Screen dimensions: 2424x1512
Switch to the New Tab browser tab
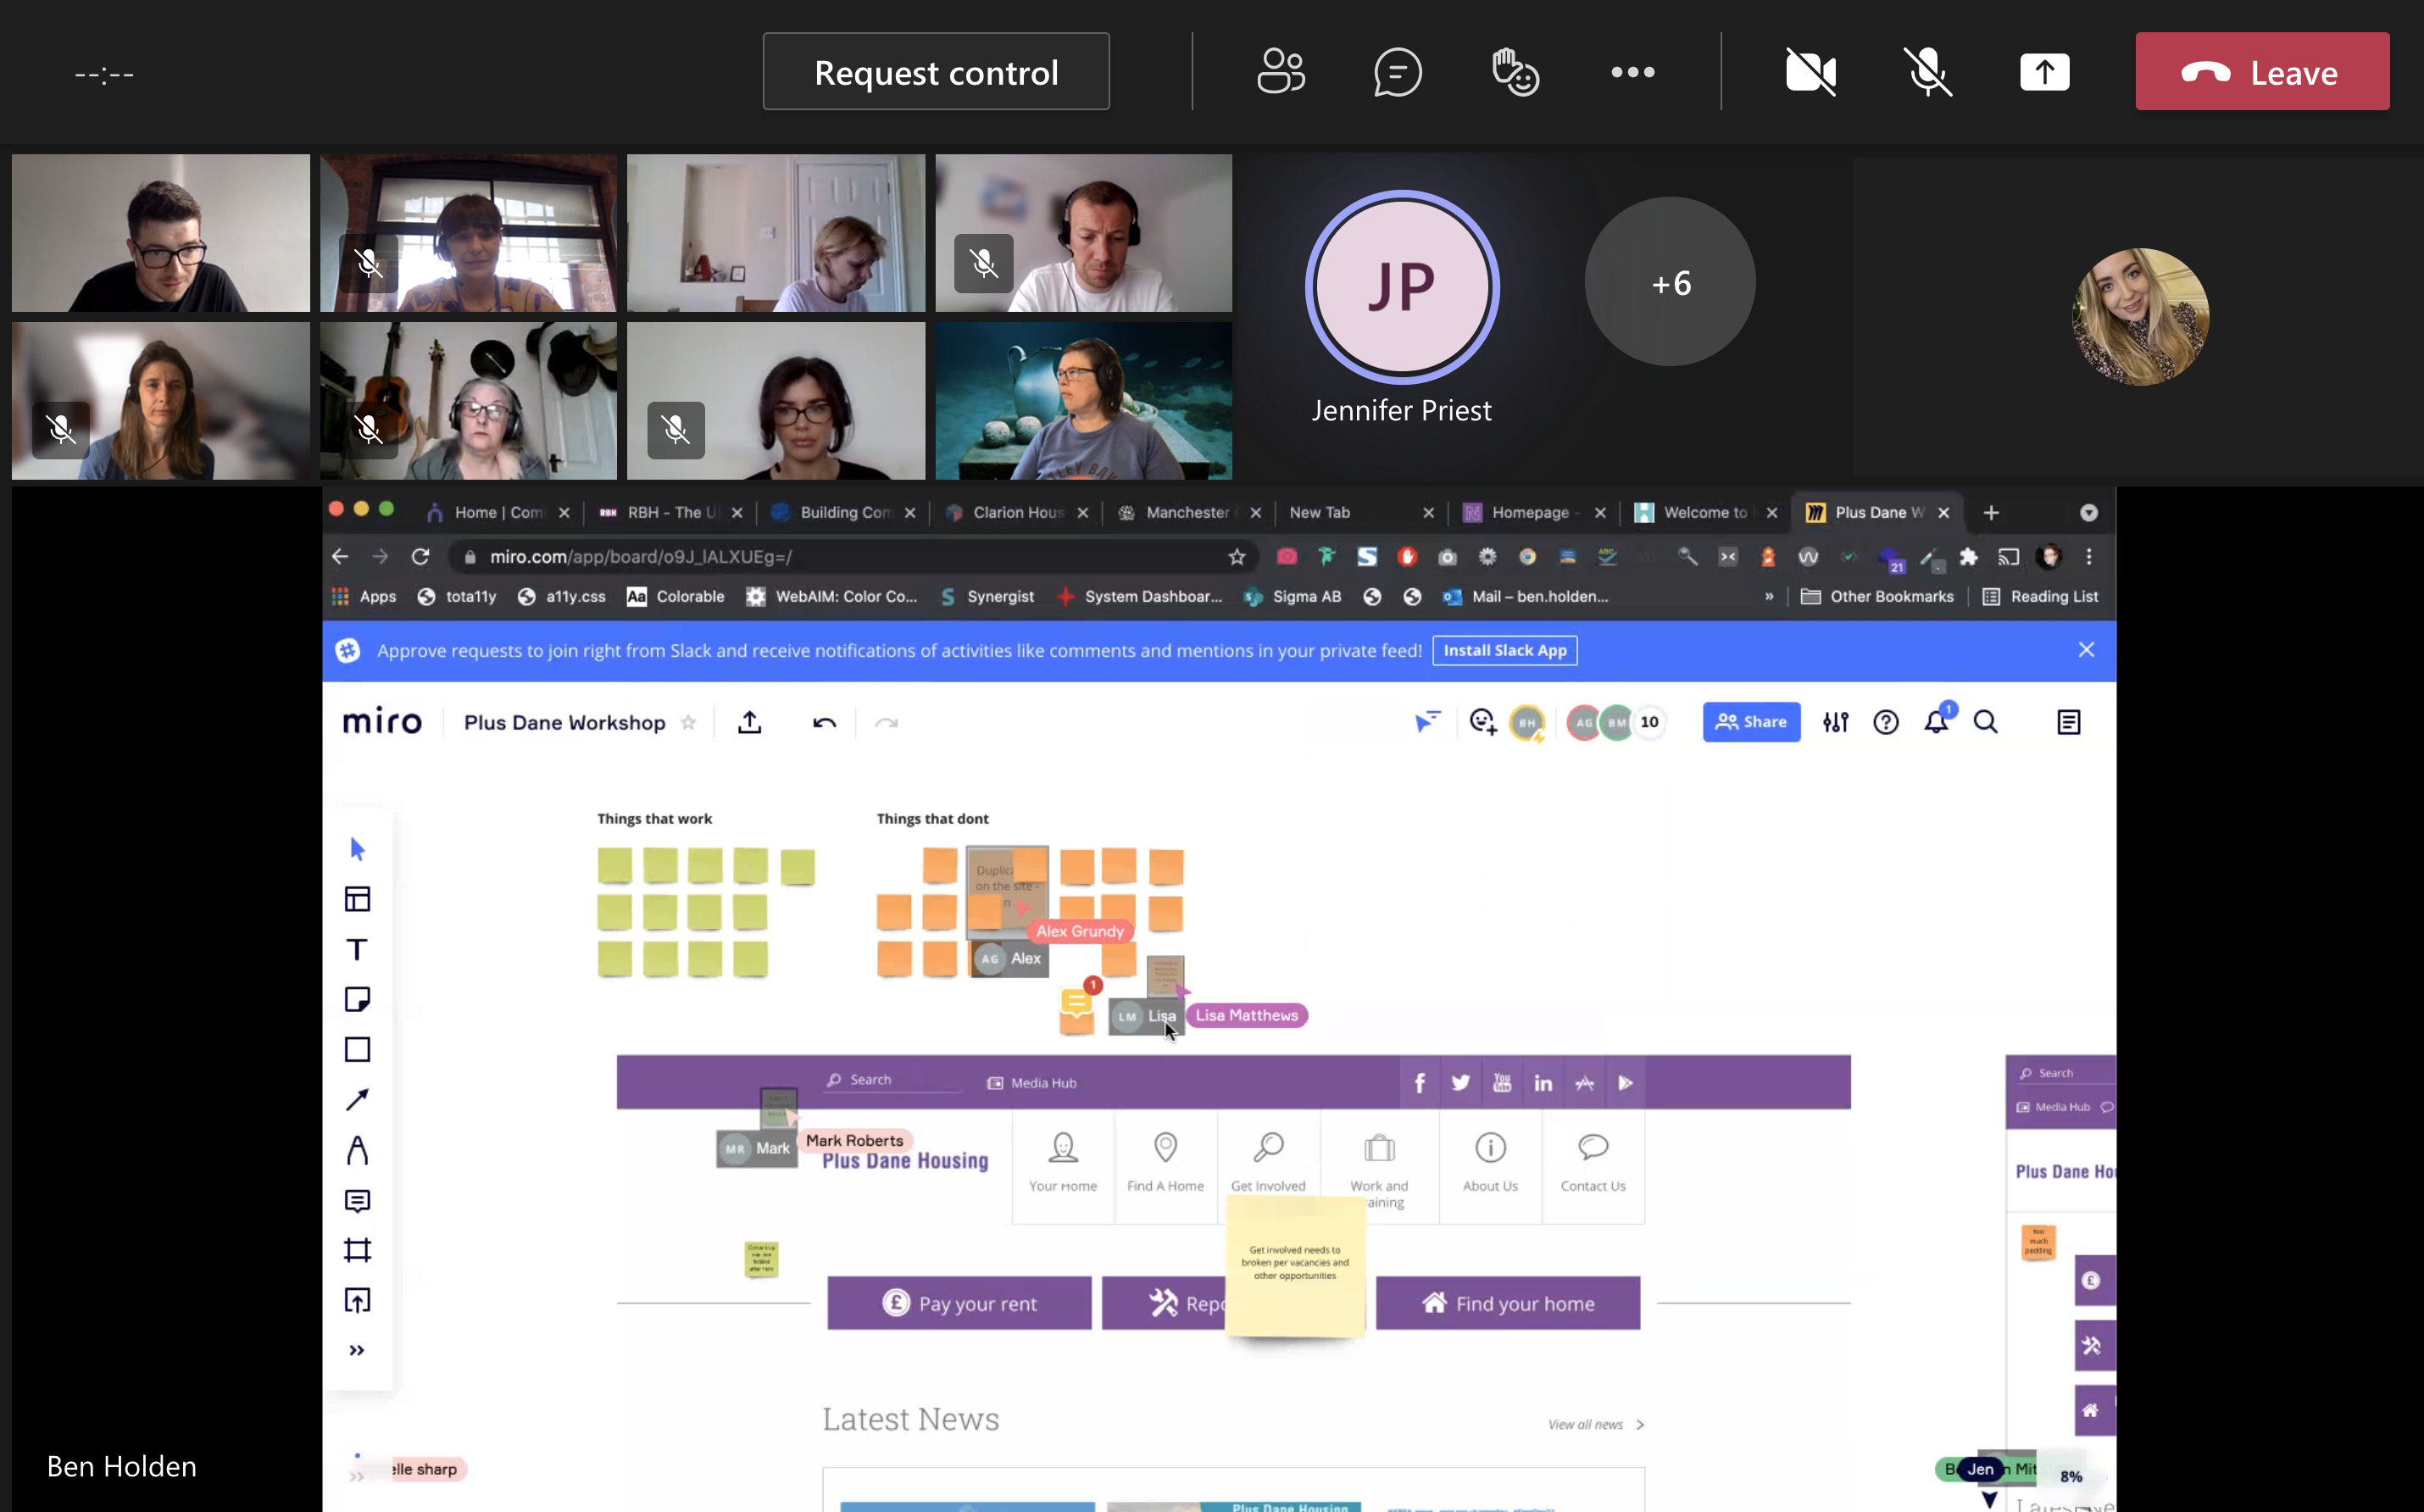(x=1320, y=511)
